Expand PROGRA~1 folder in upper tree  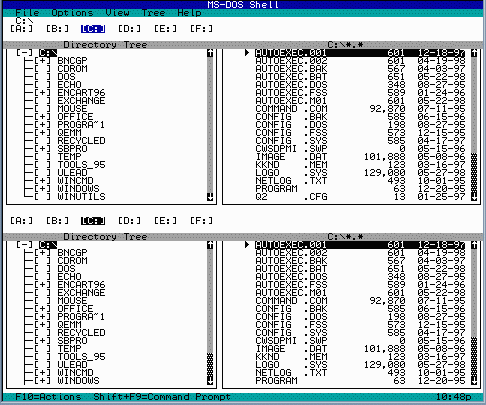[43, 125]
